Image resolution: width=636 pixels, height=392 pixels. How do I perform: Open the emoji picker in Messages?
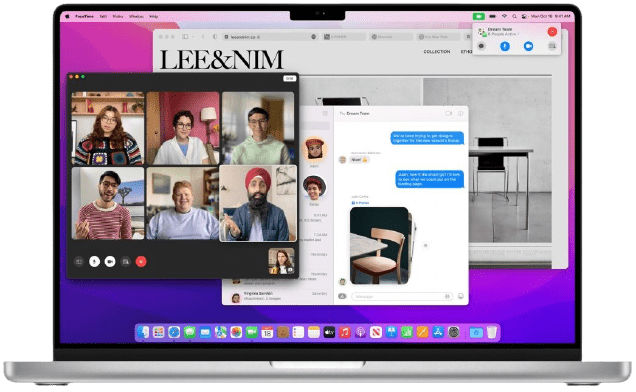pos(461,296)
